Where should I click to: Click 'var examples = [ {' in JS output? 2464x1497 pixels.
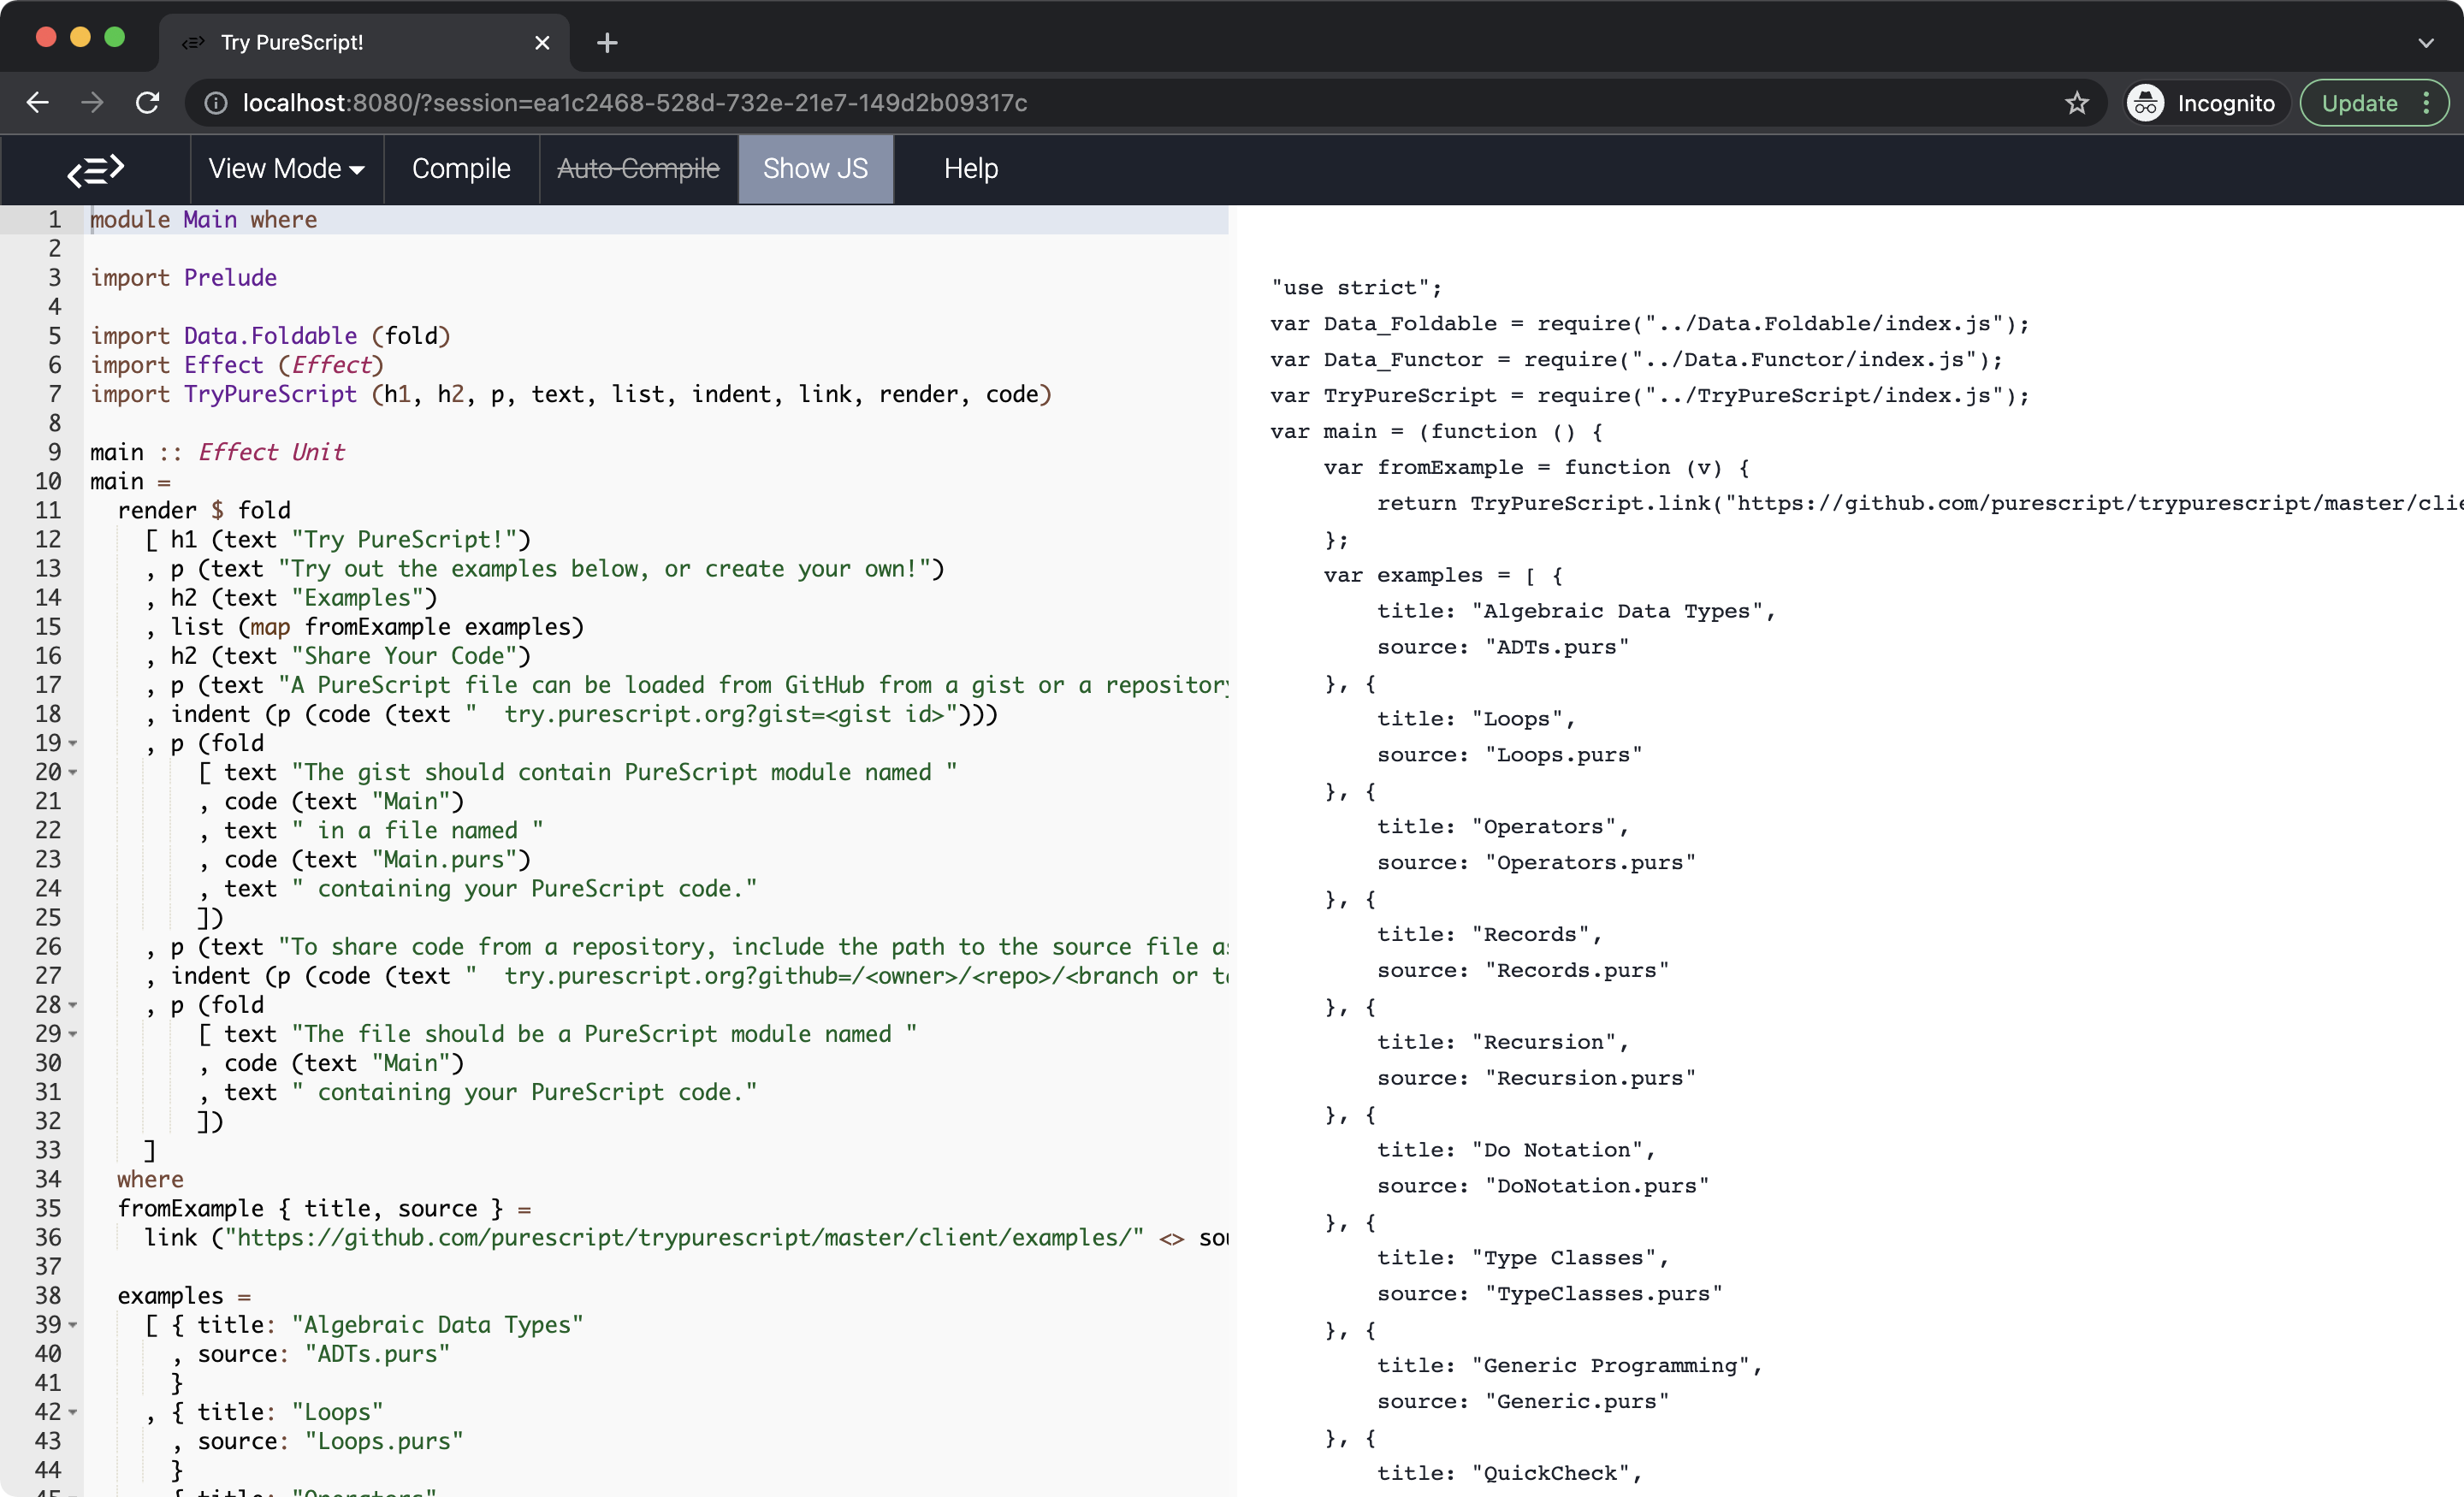click(x=1443, y=575)
